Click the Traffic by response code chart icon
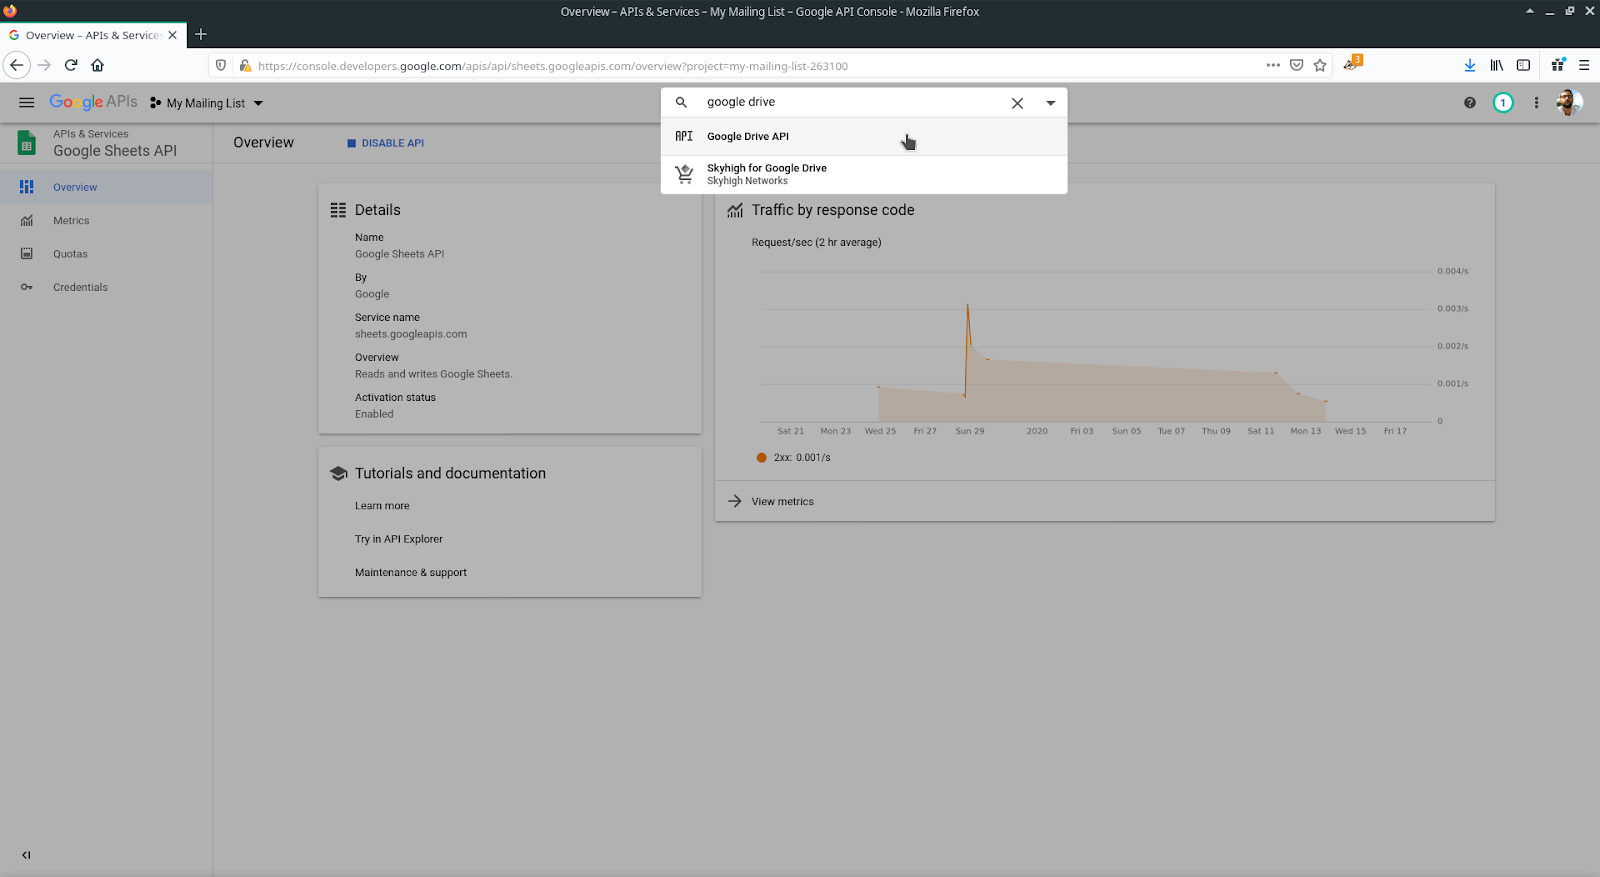This screenshot has height=877, width=1600. pyautogui.click(x=735, y=210)
